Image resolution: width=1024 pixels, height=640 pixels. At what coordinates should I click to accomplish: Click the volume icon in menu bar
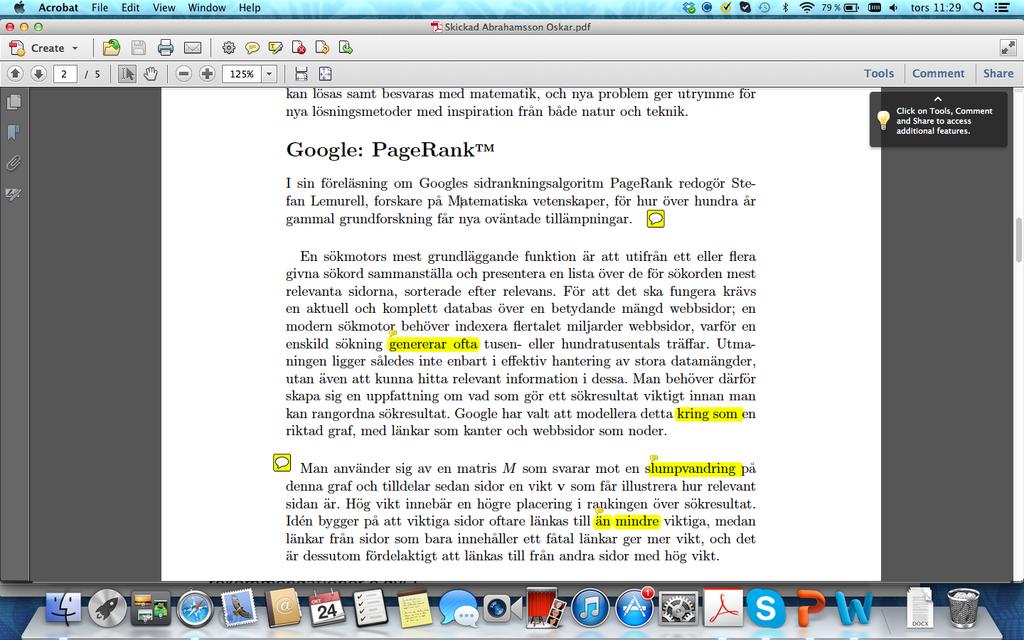click(x=893, y=8)
